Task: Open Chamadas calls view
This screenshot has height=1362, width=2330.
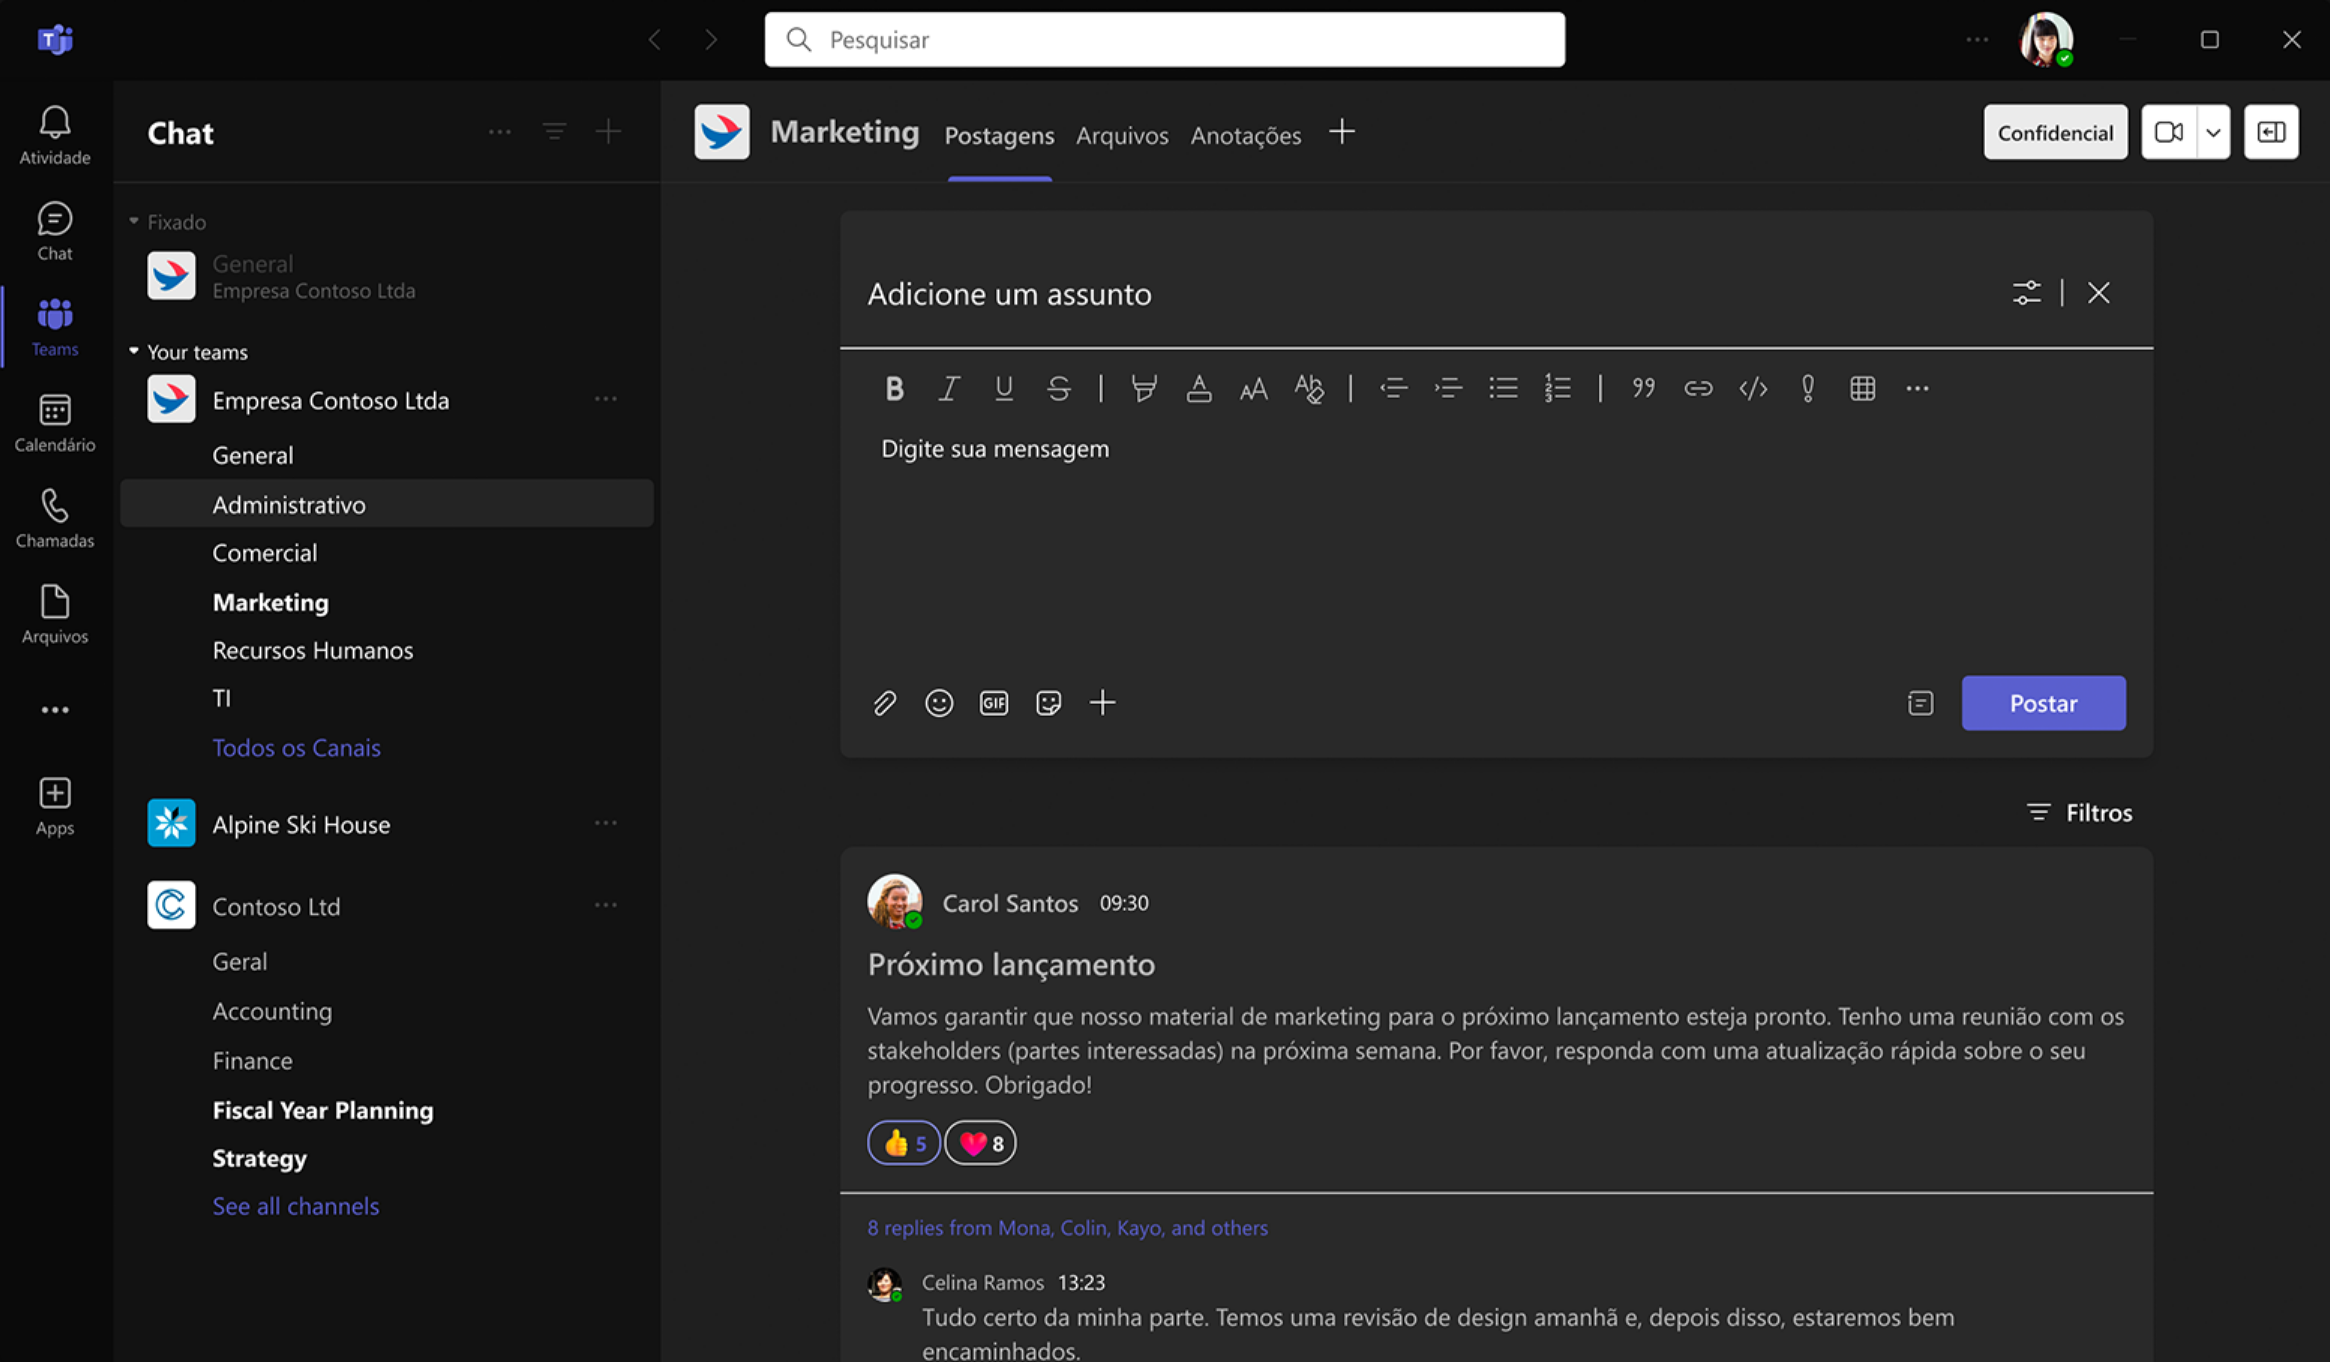Action: point(55,518)
